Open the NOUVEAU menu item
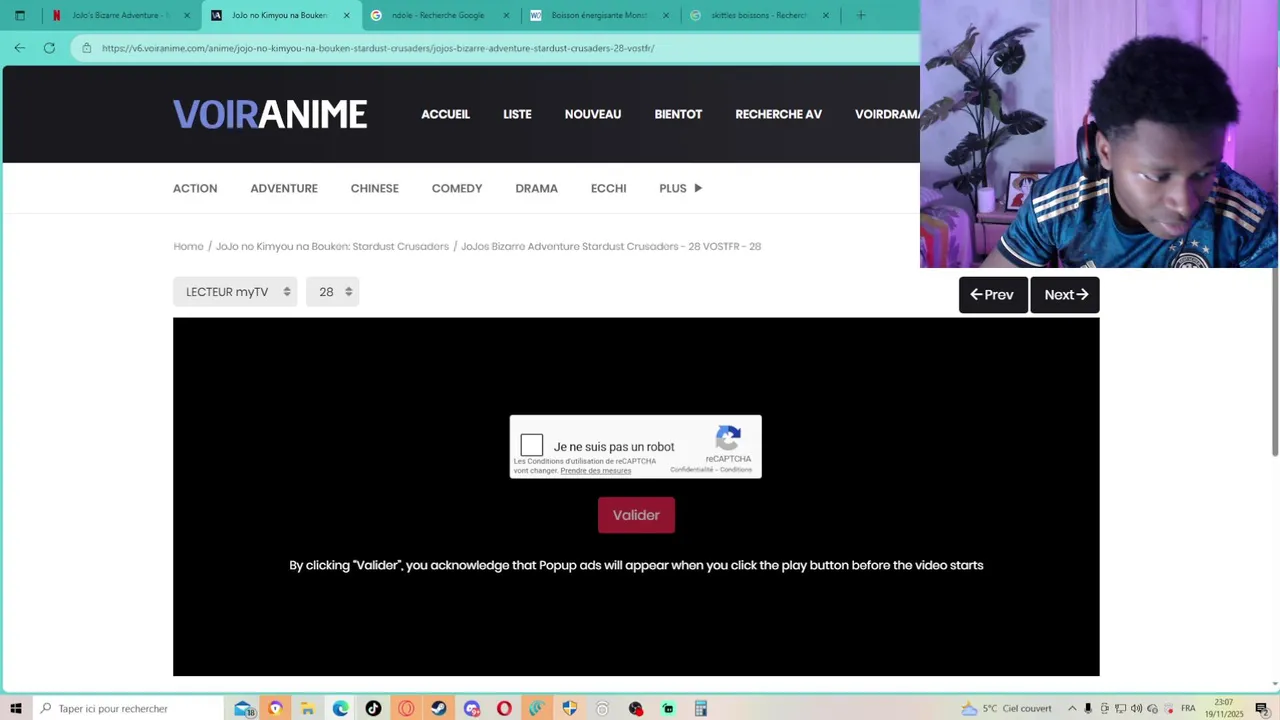The image size is (1280, 720). pyautogui.click(x=593, y=114)
